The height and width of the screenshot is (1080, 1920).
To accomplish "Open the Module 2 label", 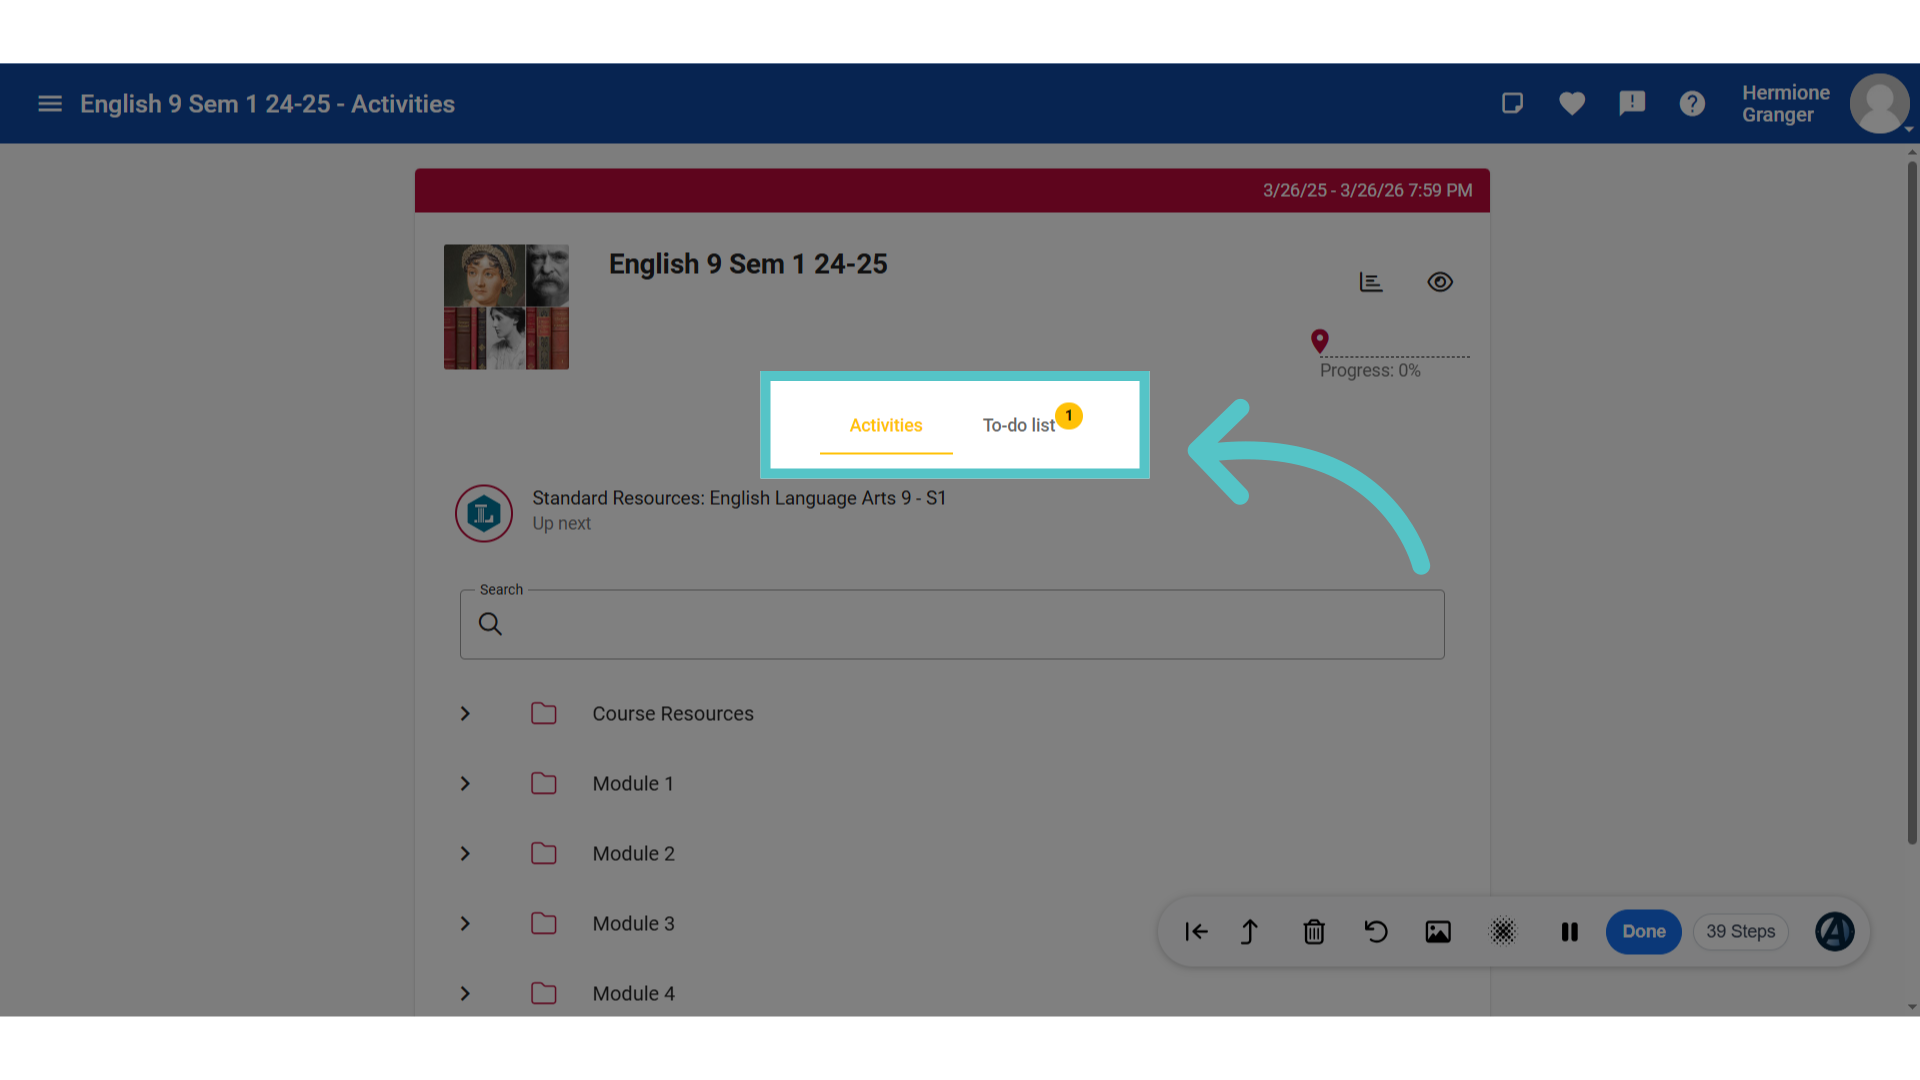I will click(x=634, y=854).
